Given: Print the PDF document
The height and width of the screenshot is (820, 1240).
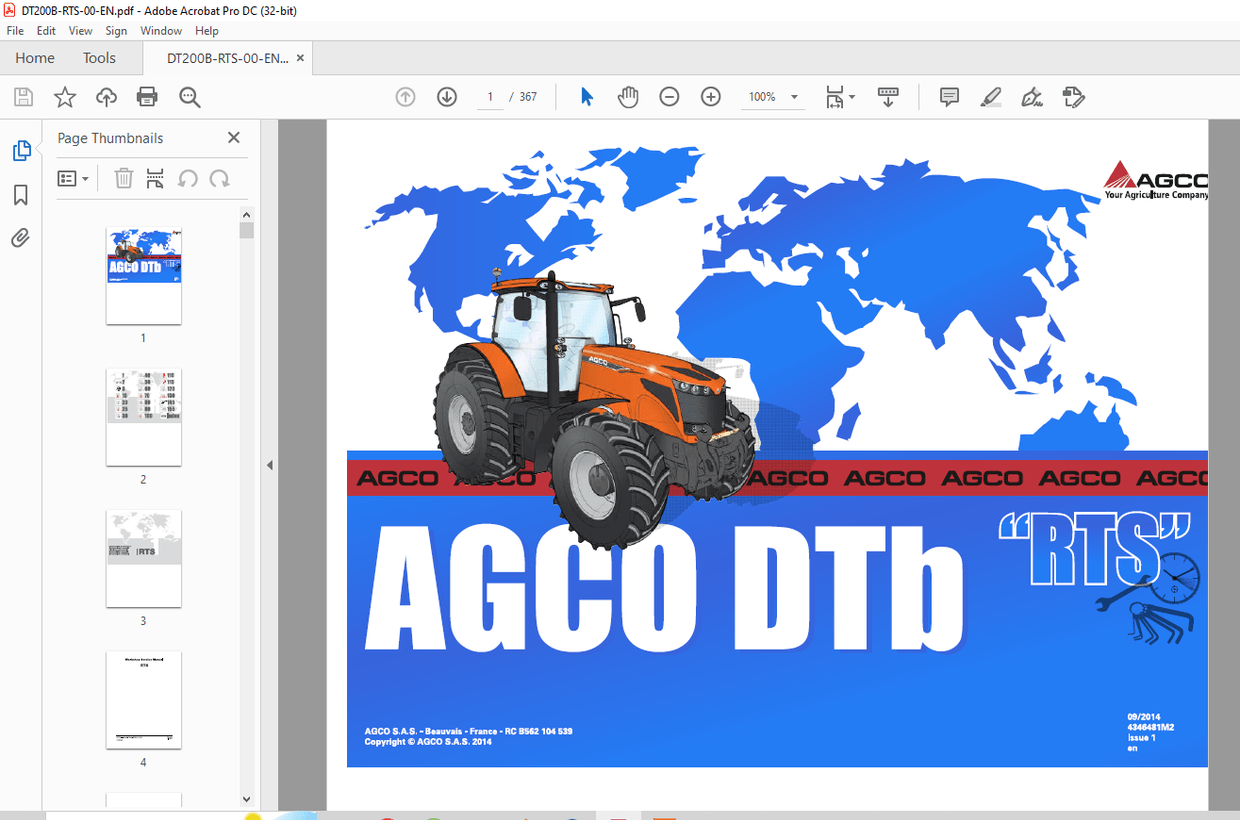Looking at the screenshot, I should tap(147, 96).
